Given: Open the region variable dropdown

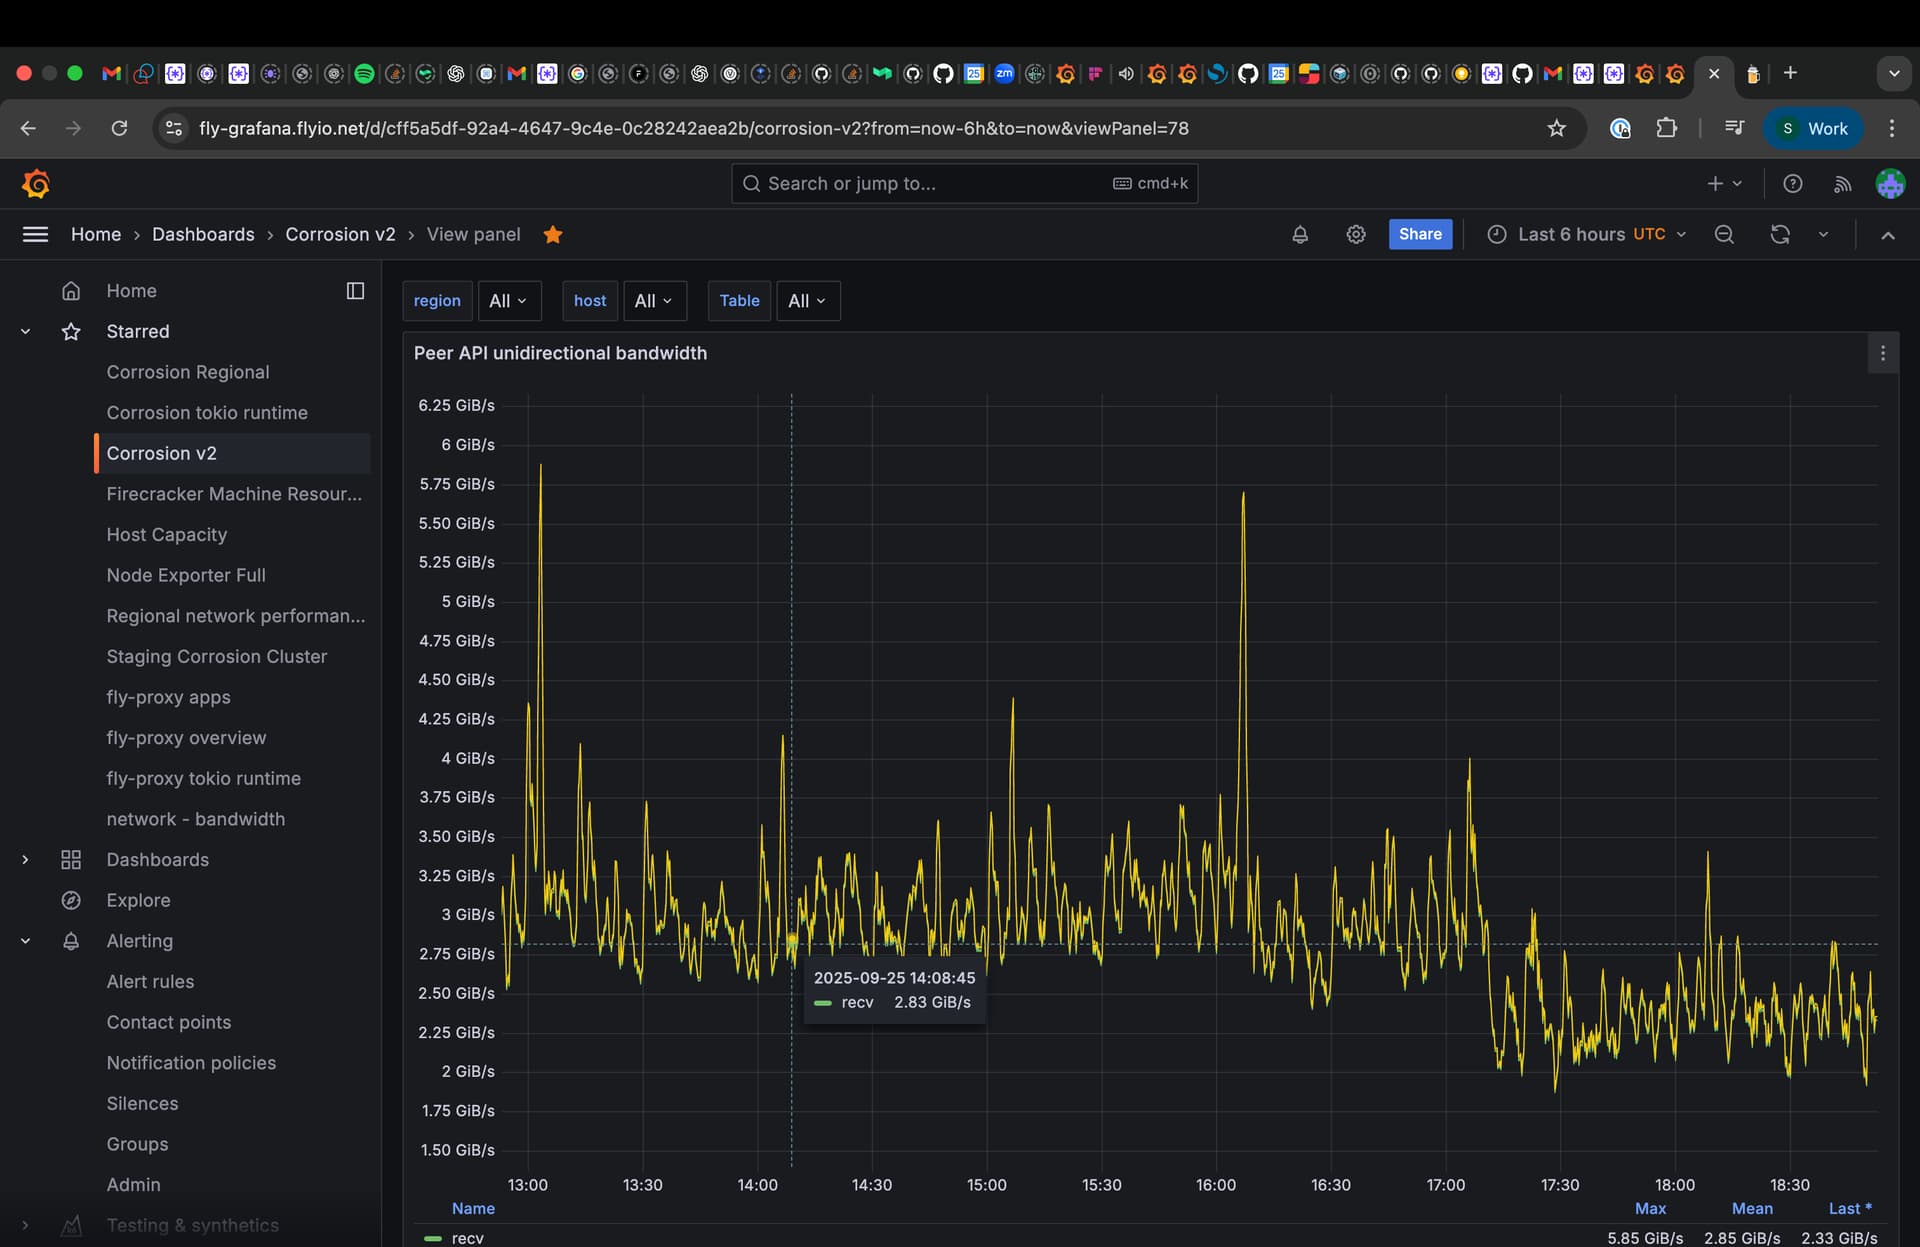Looking at the screenshot, I should click(508, 301).
